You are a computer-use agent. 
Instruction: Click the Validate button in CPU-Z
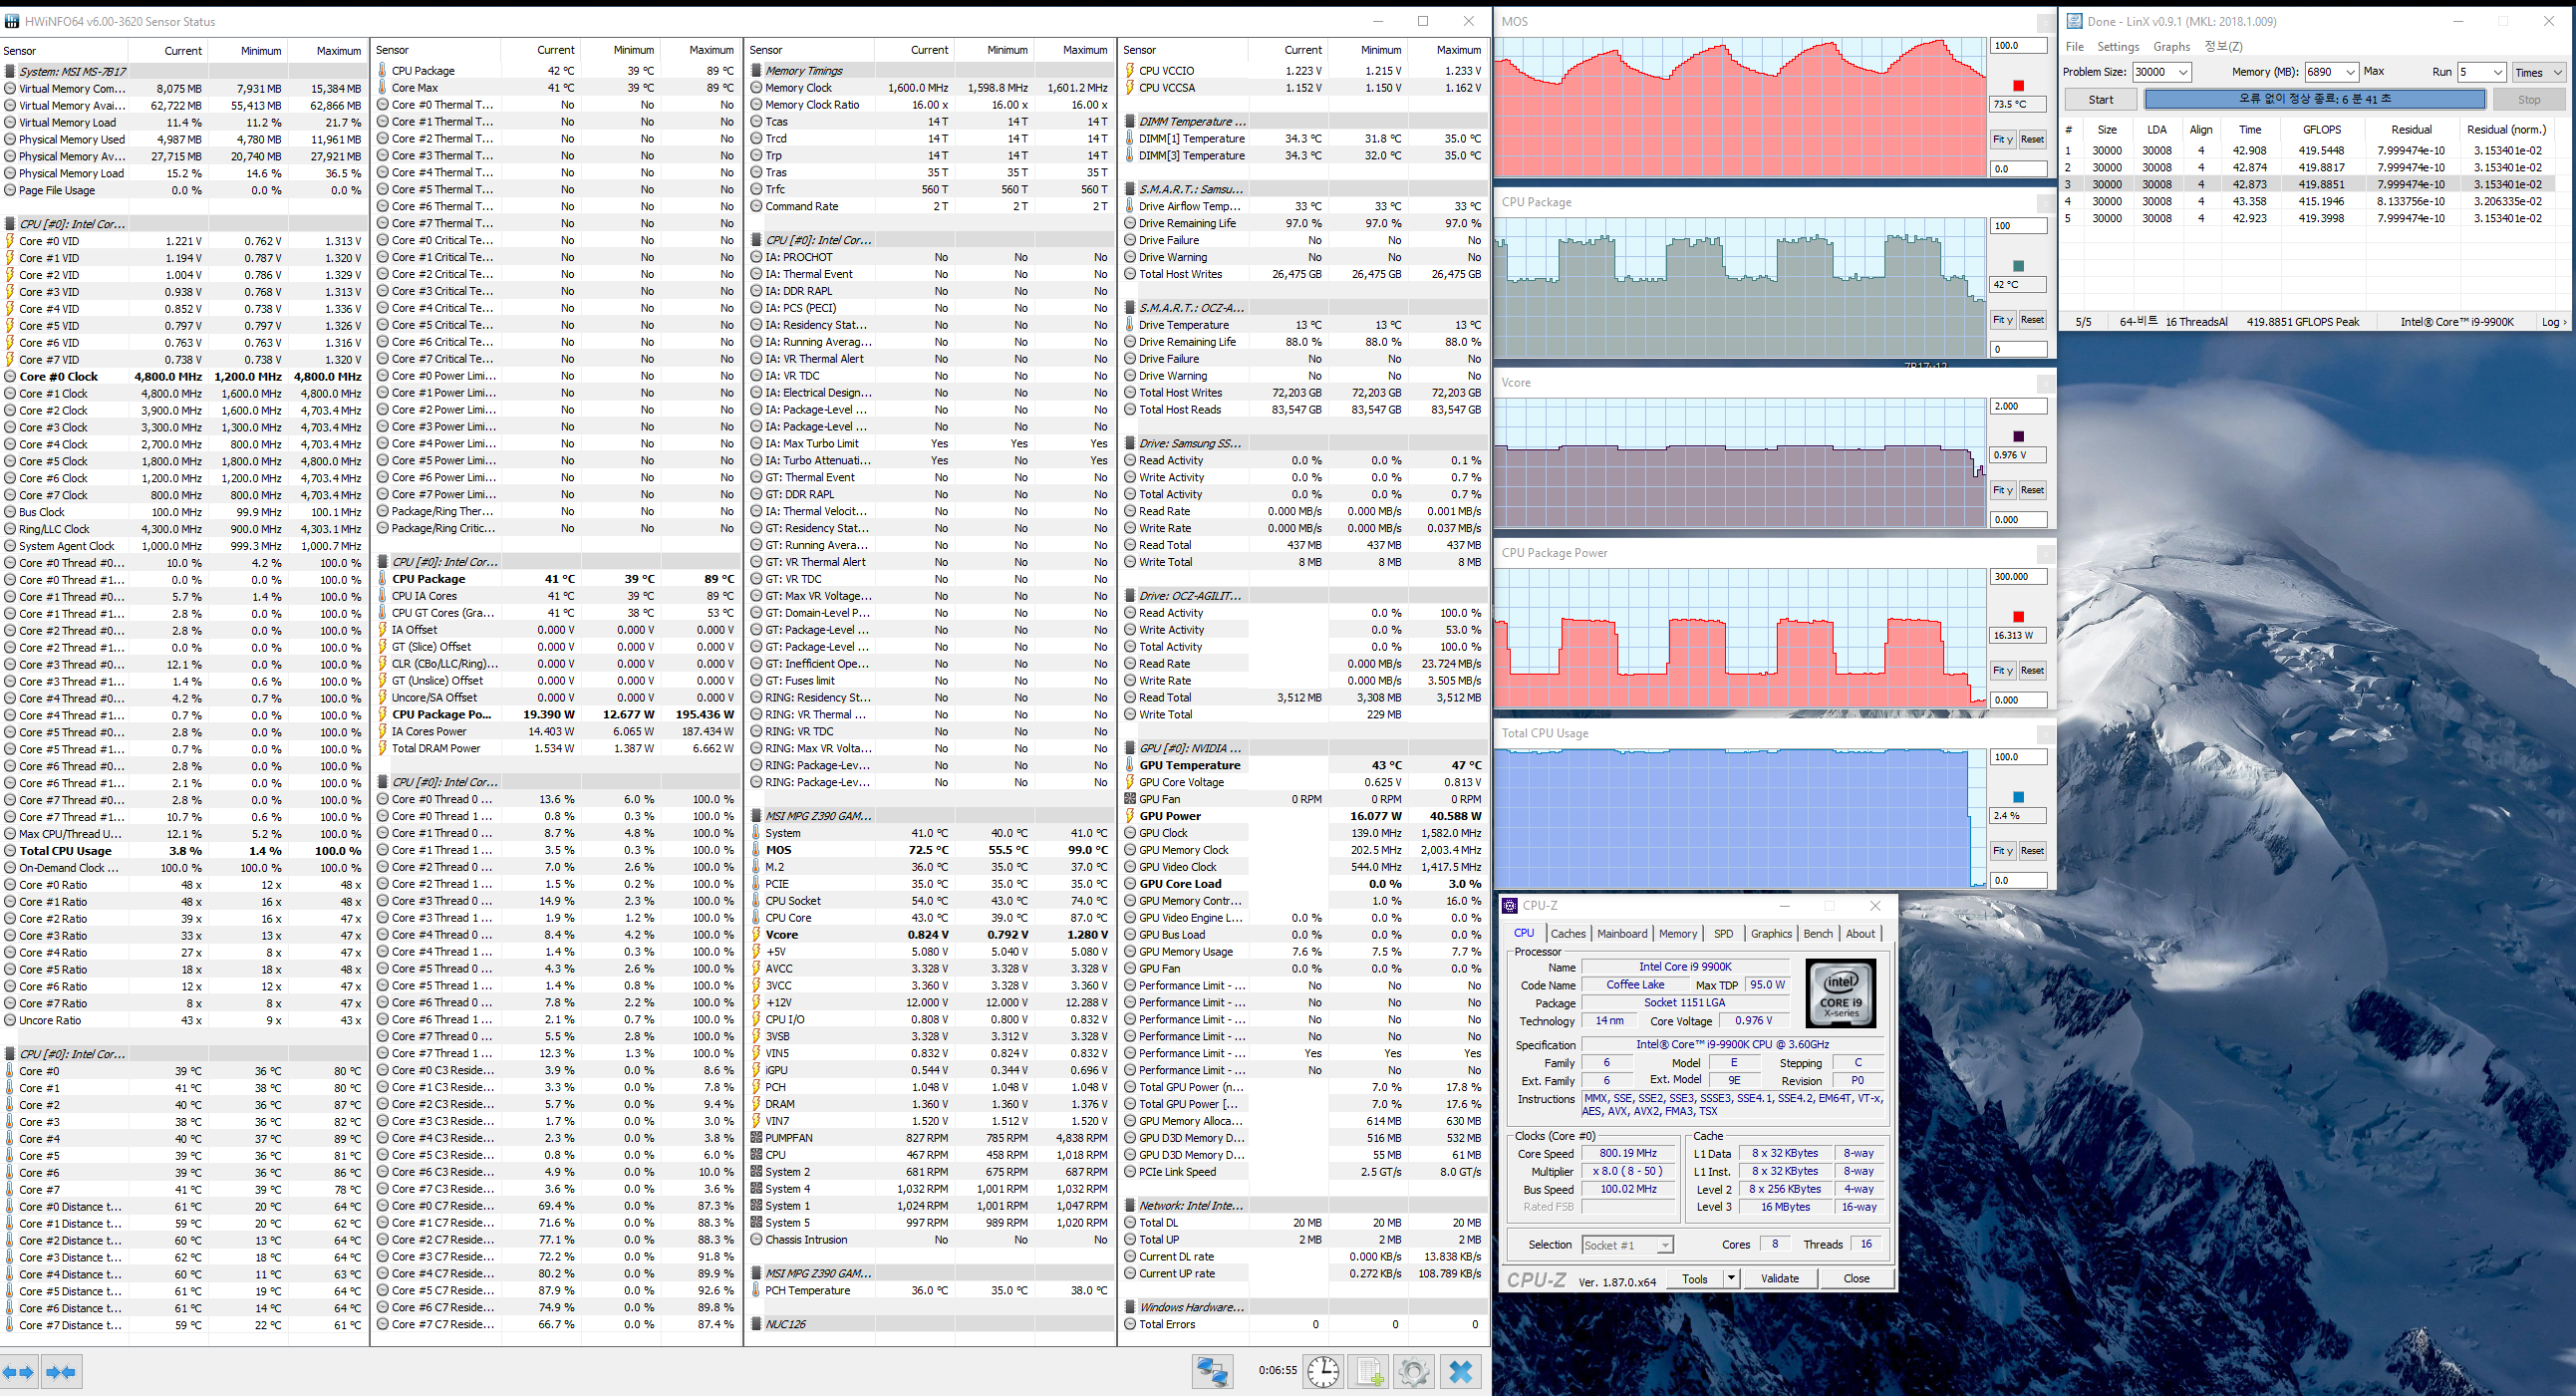(x=1779, y=1278)
